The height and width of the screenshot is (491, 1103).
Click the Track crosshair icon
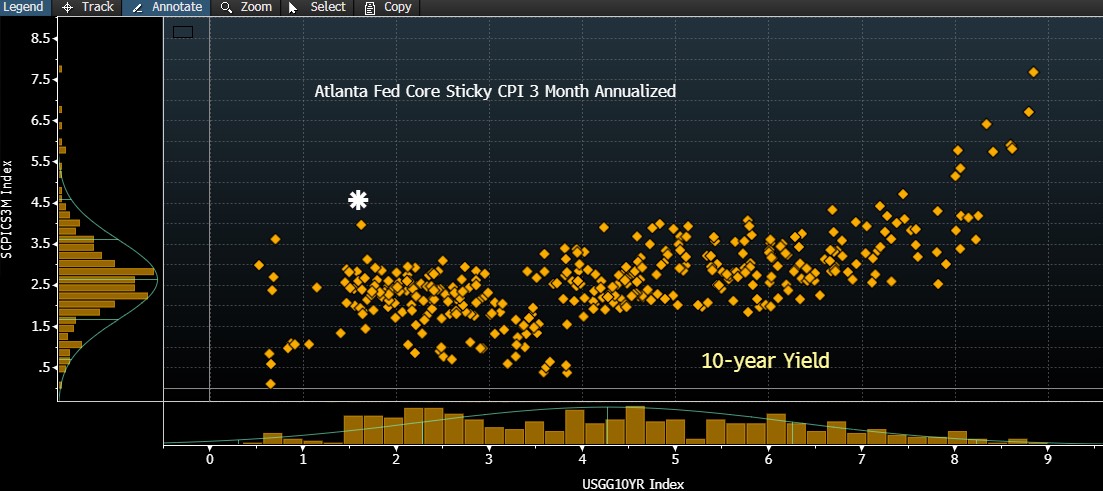68,7
